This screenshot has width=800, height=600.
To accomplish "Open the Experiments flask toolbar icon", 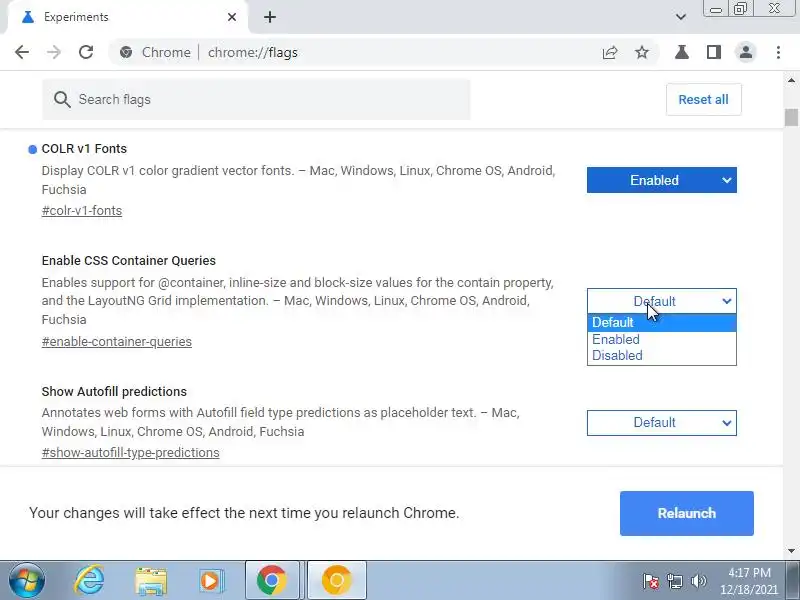I will (682, 52).
